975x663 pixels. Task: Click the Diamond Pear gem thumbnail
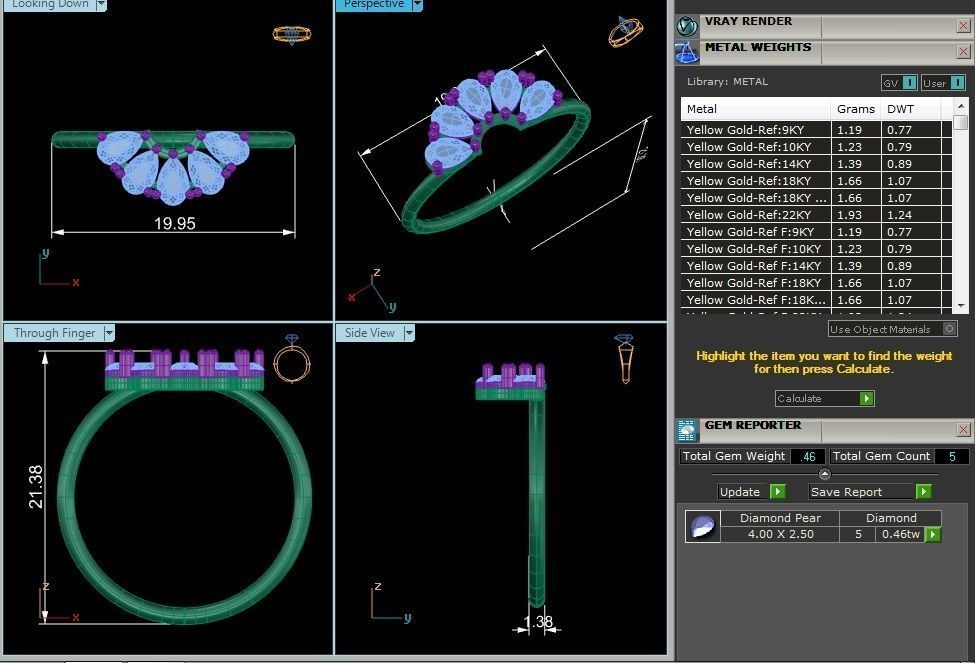tap(703, 526)
